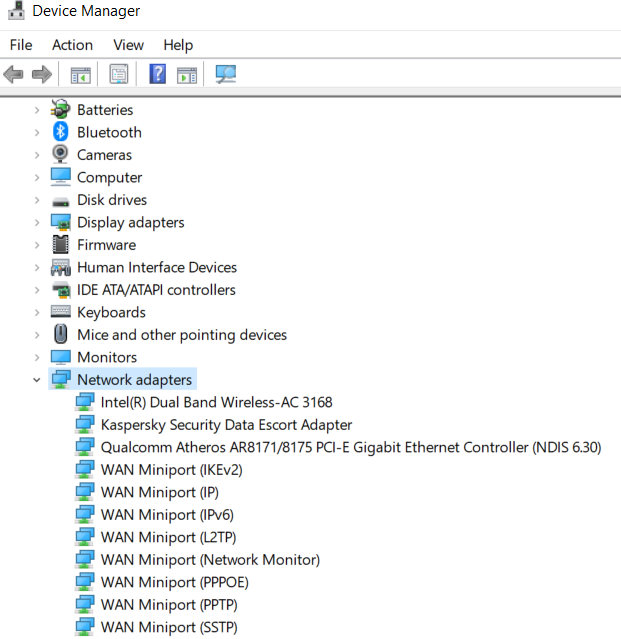This screenshot has height=639, width=621.
Task: Select the Disk drives label
Action: click(112, 200)
